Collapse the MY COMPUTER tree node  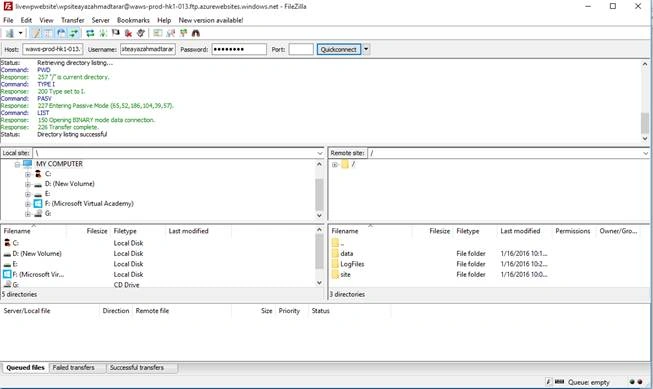tap(17, 165)
